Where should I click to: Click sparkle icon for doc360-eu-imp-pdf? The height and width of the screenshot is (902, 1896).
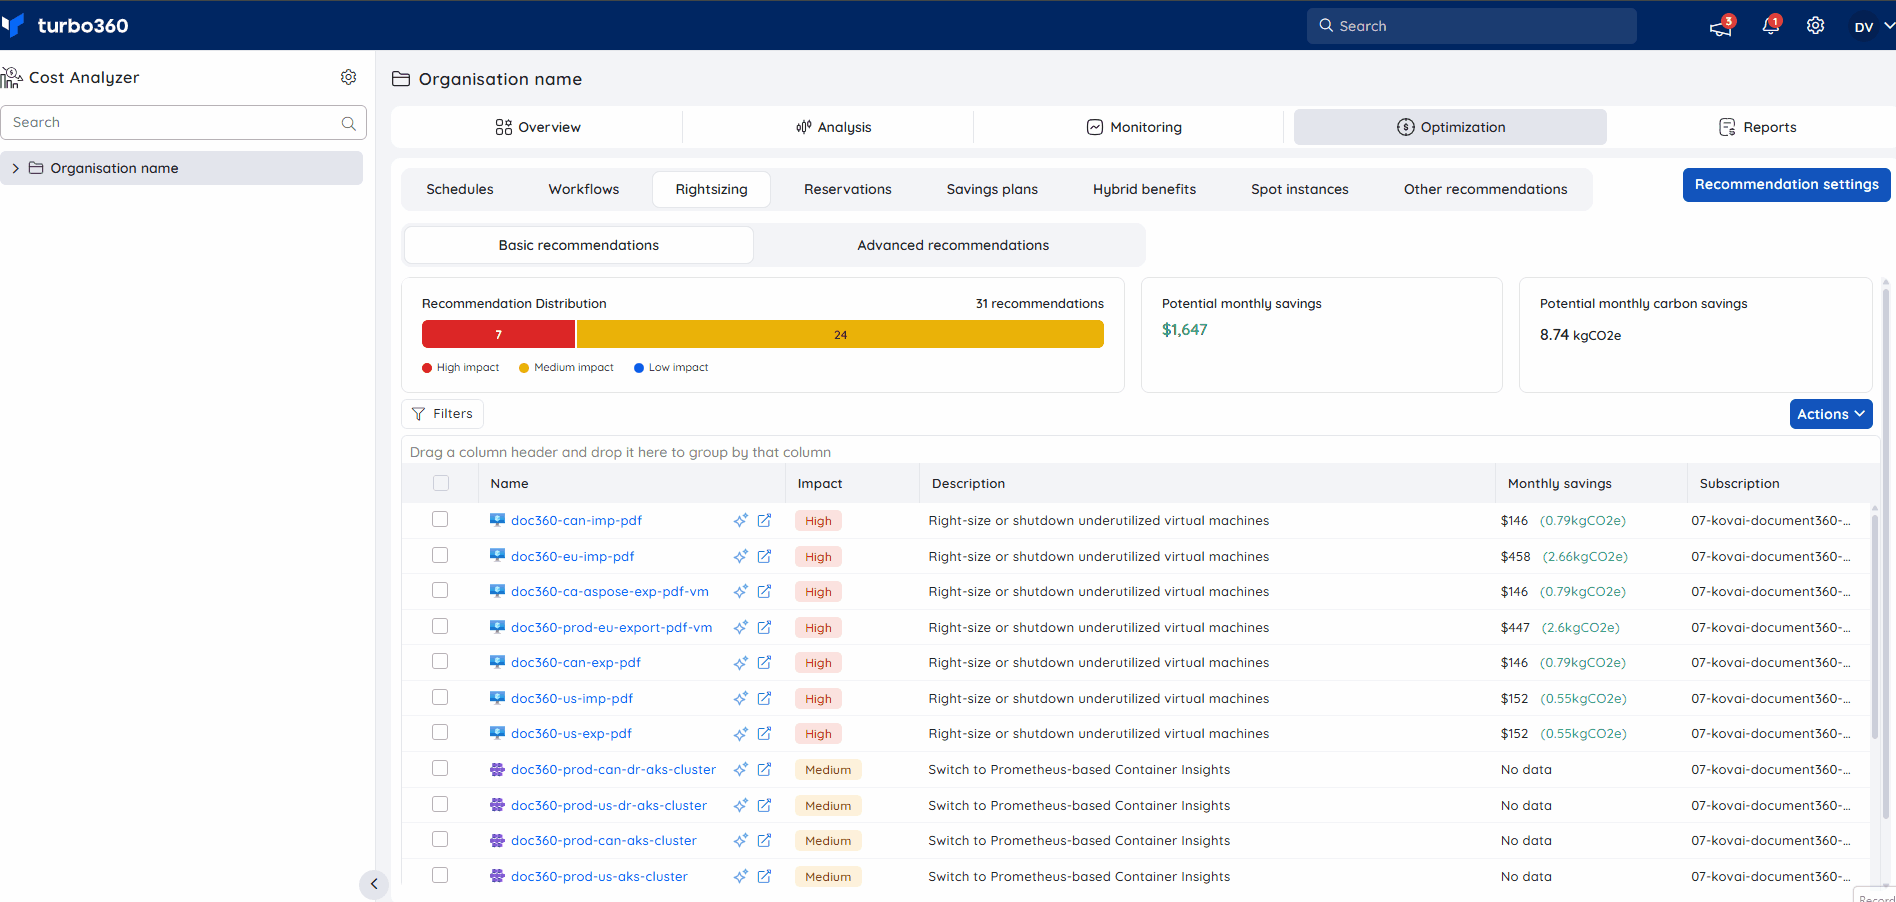(740, 557)
